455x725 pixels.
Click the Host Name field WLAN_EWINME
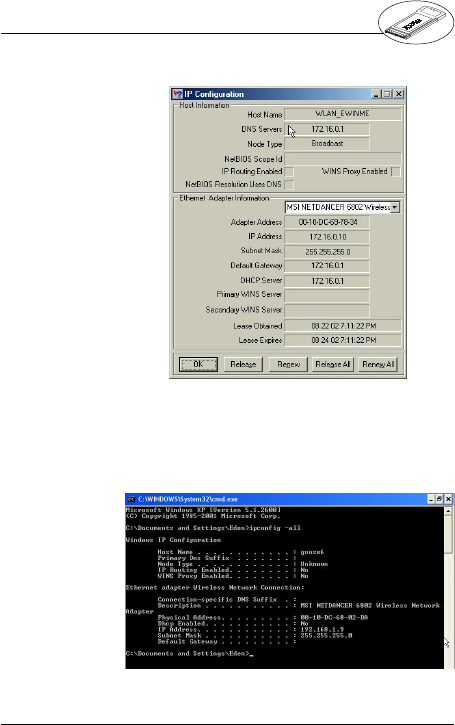click(x=343, y=114)
